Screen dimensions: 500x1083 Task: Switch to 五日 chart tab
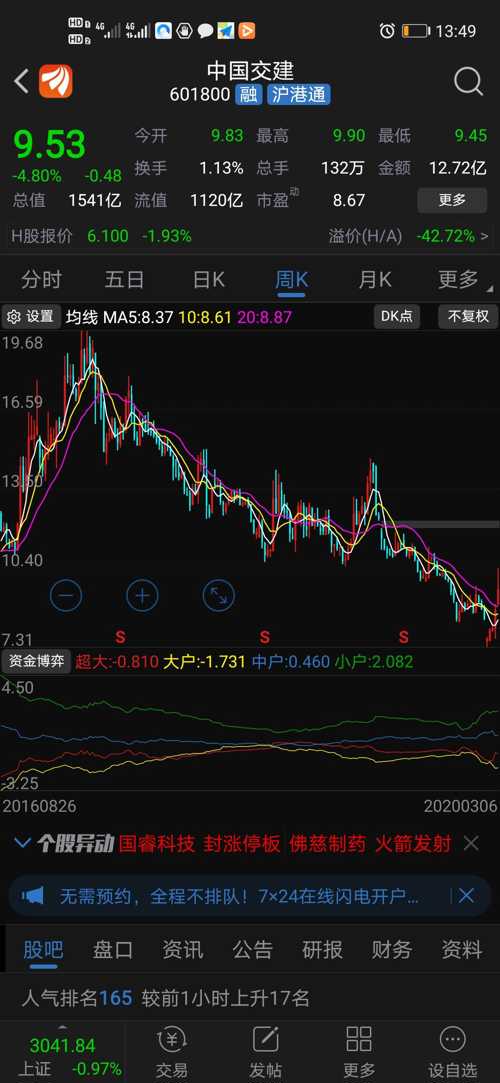tap(124, 279)
